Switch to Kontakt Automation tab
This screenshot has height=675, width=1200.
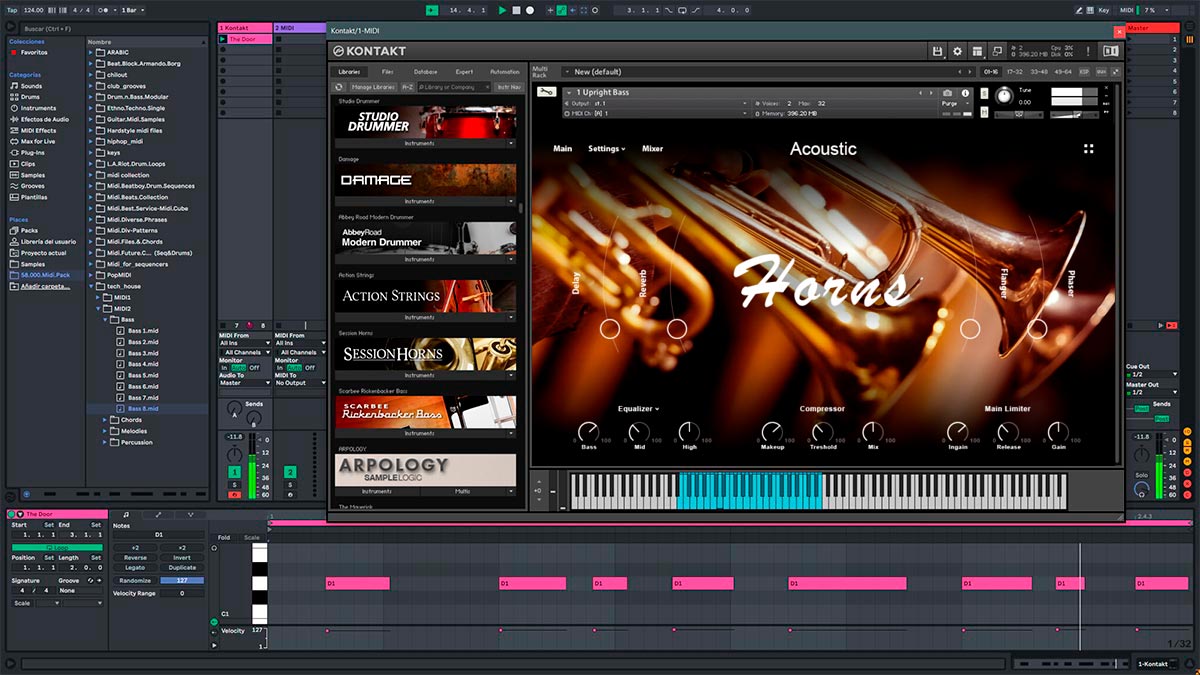(505, 72)
